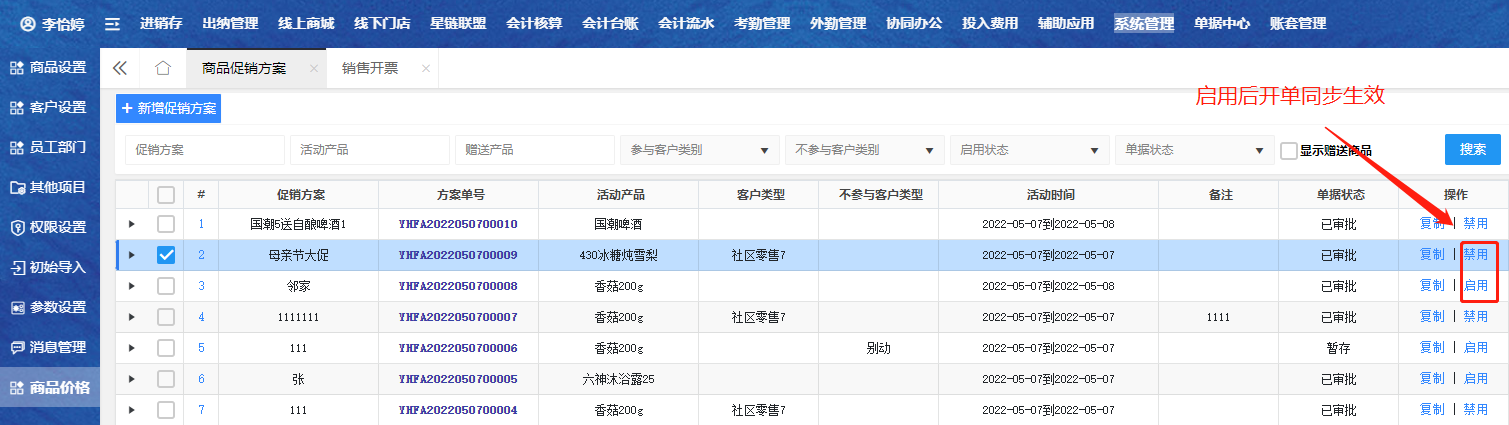Image resolution: width=1509 pixels, height=425 pixels.
Task: Enable the 显示赠送商品 checkbox
Action: (1289, 150)
